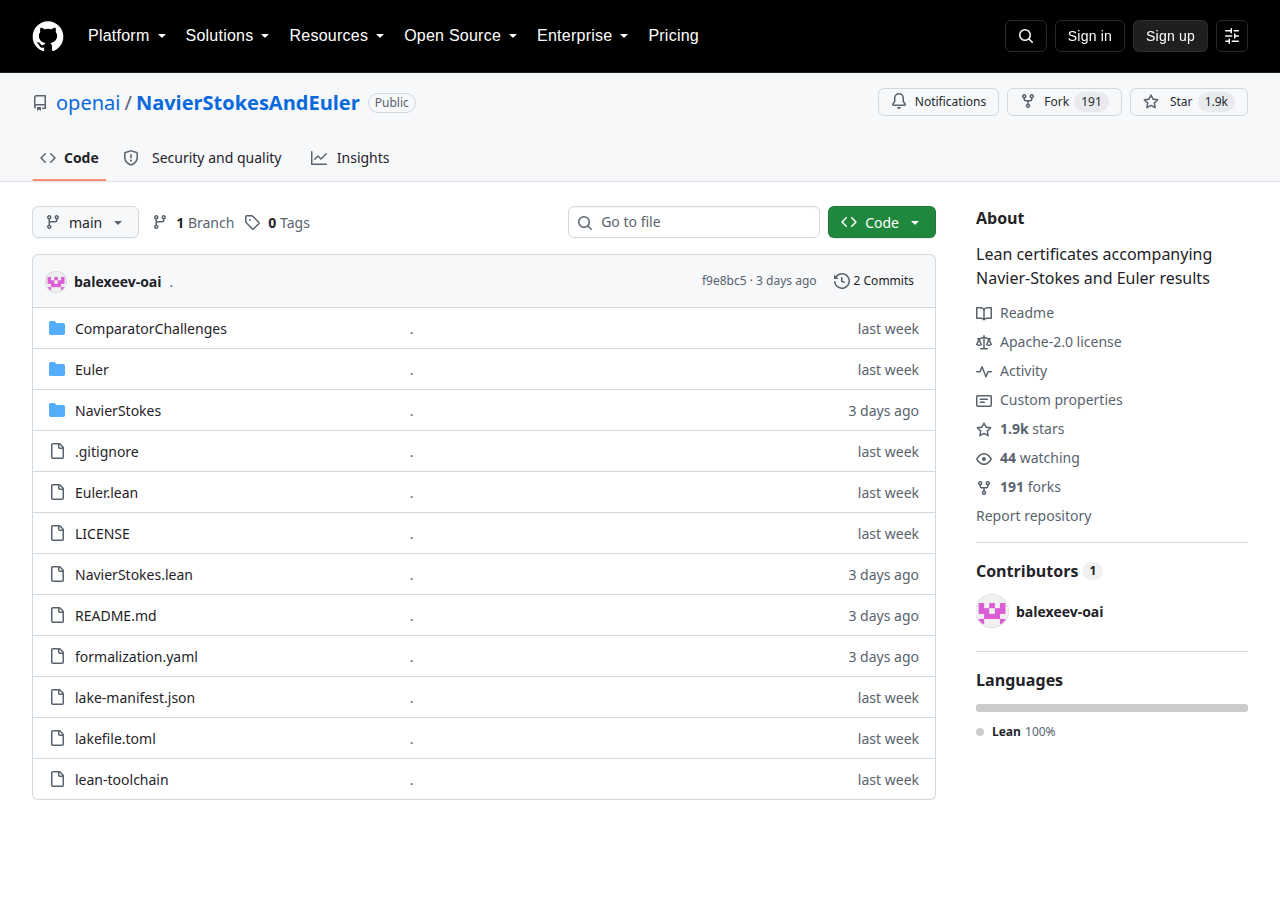Focus the Go to file field
This screenshot has width=1280, height=900.
pyautogui.click(x=694, y=222)
